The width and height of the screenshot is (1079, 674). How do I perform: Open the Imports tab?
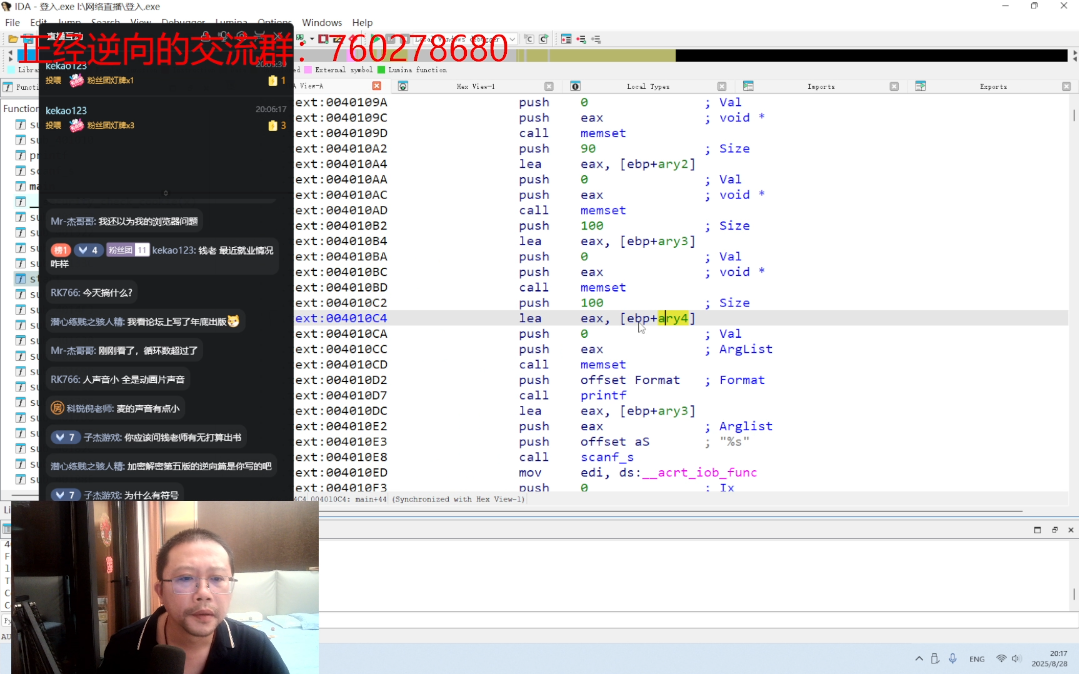click(820, 87)
